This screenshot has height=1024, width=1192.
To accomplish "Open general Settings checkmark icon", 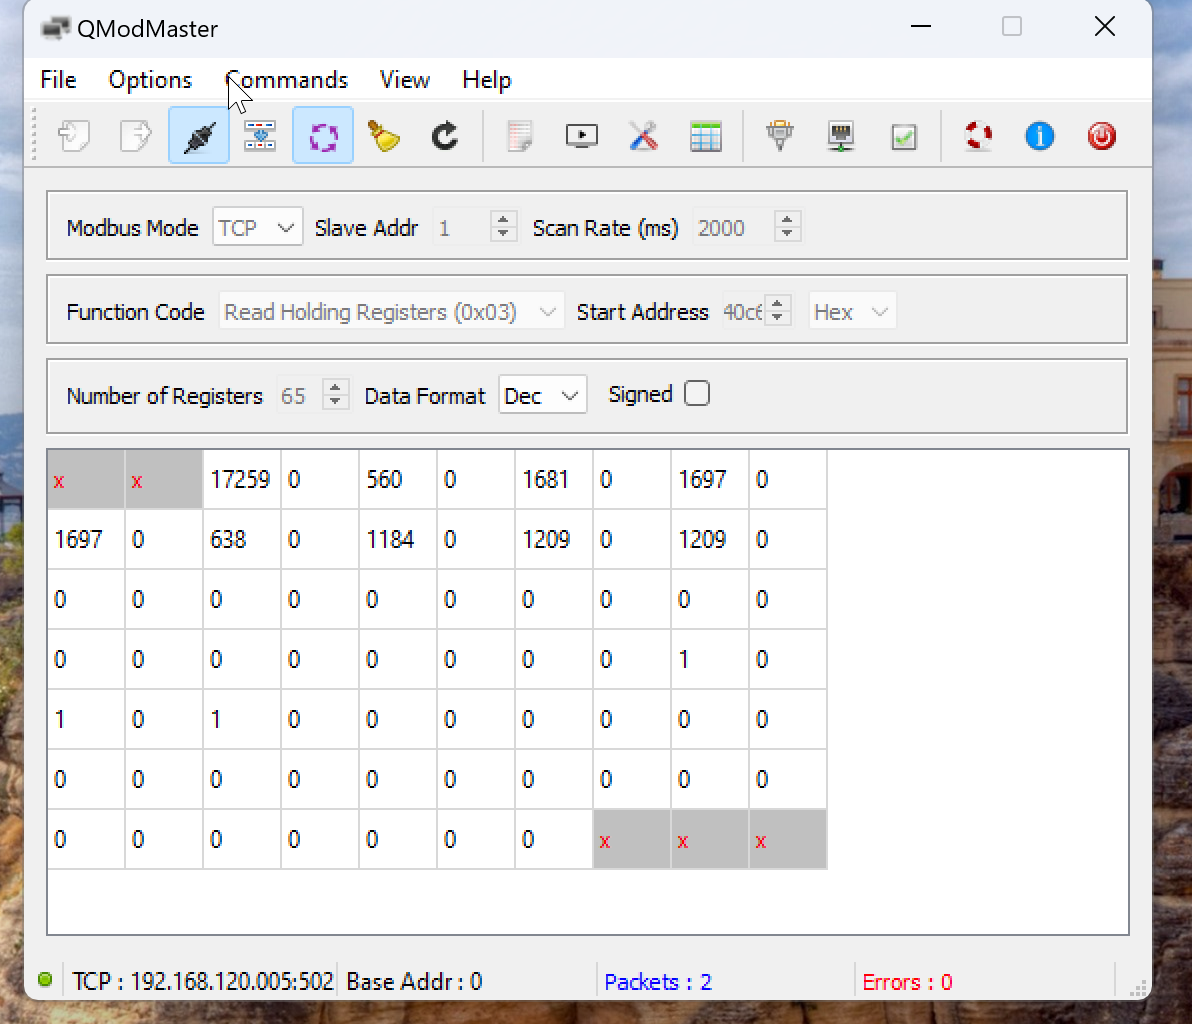I will (x=904, y=136).
